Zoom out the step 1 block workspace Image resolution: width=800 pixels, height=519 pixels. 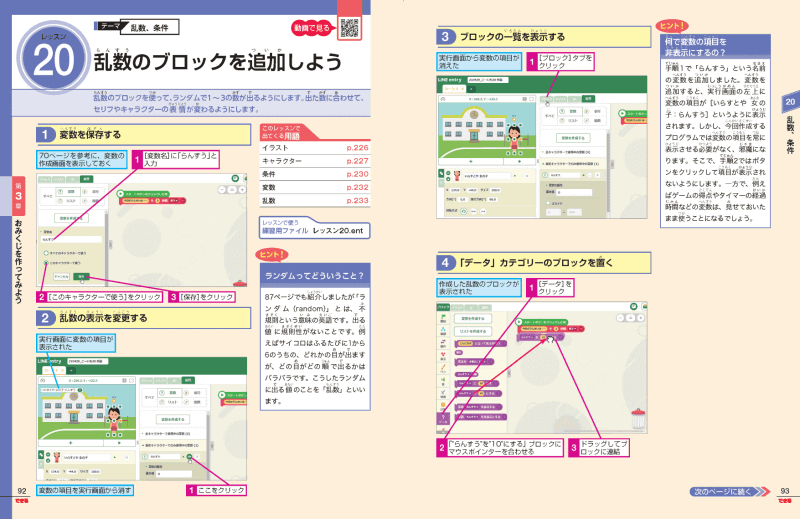(x=222, y=189)
